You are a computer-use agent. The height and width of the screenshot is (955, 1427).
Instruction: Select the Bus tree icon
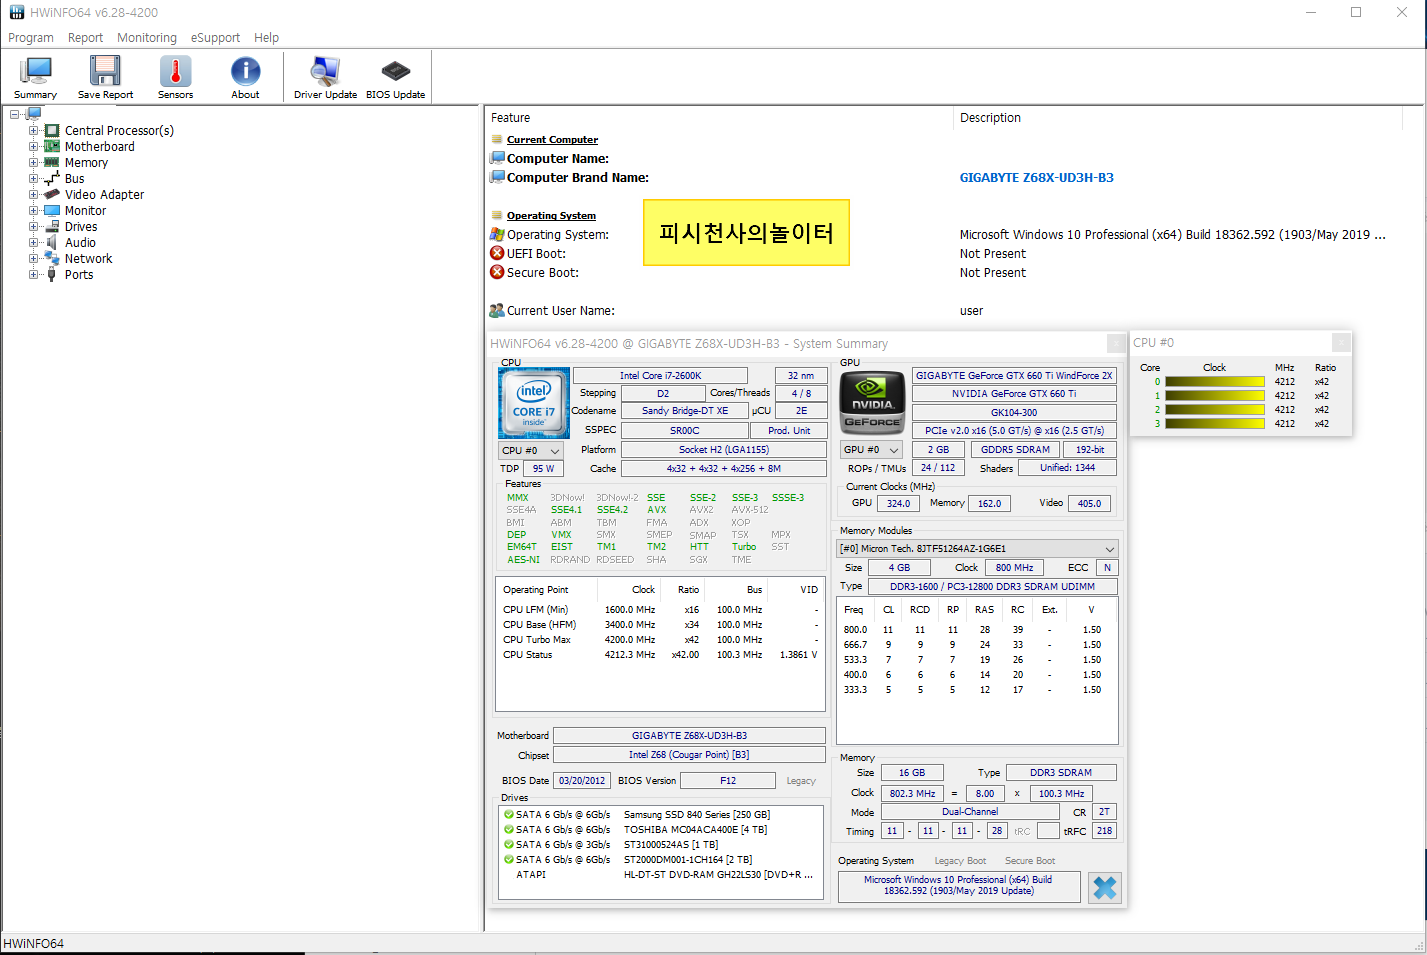[x=52, y=179]
